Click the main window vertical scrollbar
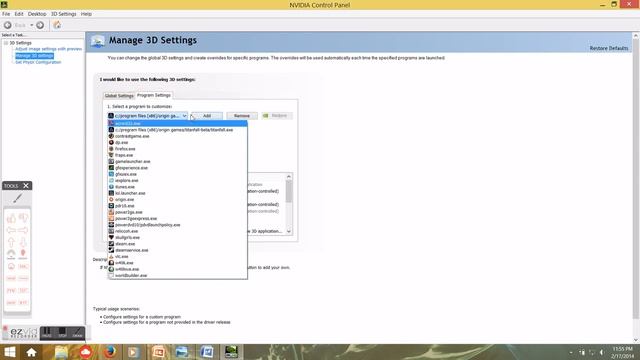The height and width of the screenshot is (360, 640). pos(636,188)
